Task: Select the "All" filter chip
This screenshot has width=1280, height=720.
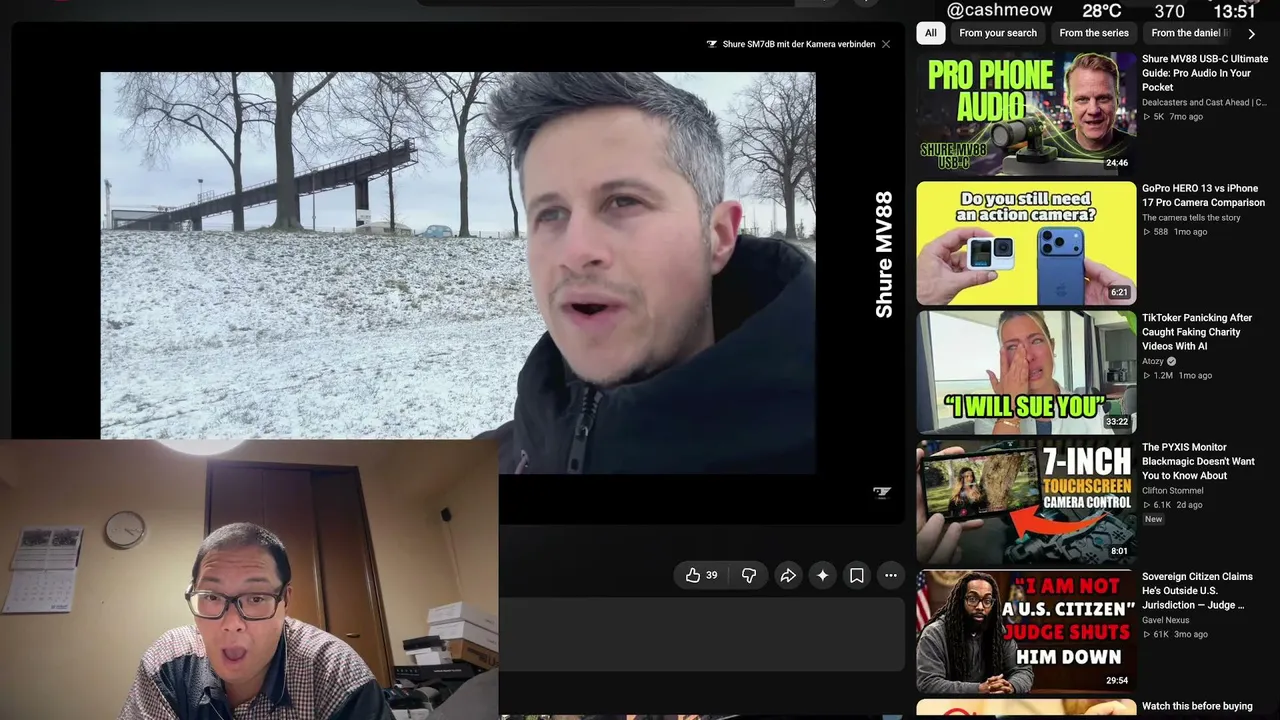Action: [931, 33]
